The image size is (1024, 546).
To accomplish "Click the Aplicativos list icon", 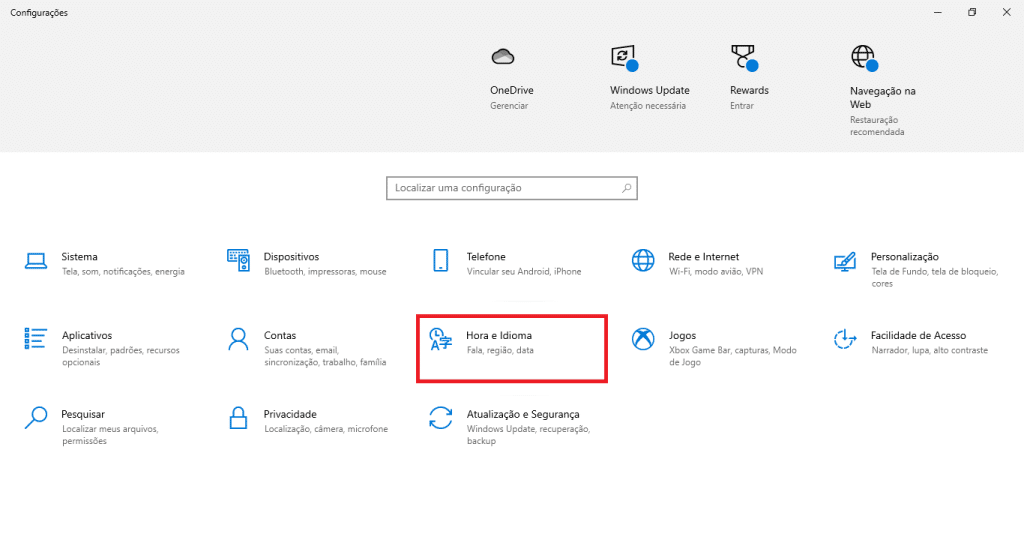I will 36,339.
